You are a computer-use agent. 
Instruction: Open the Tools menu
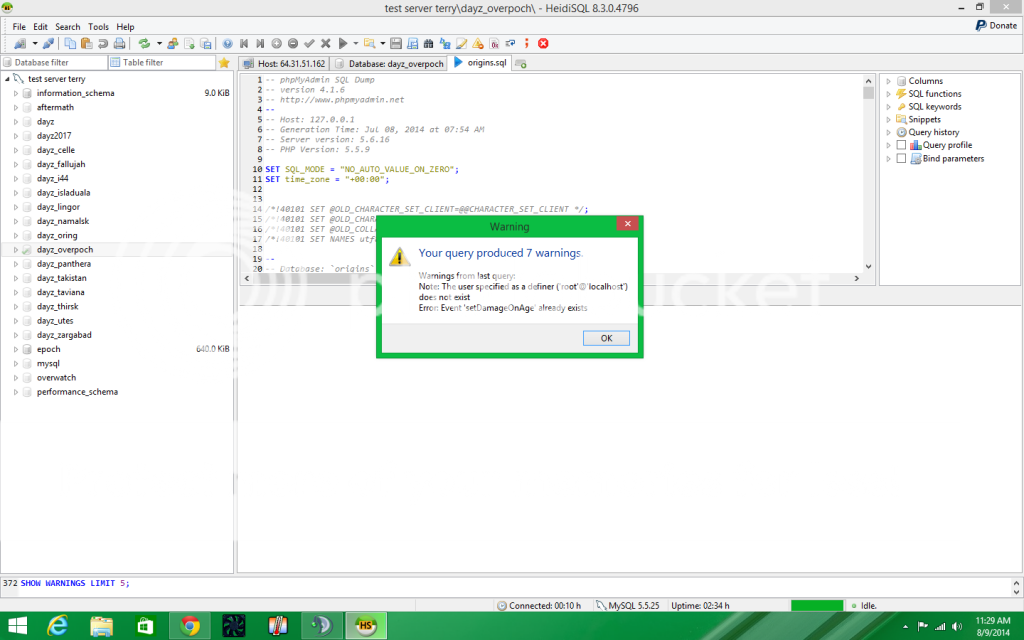(x=98, y=27)
